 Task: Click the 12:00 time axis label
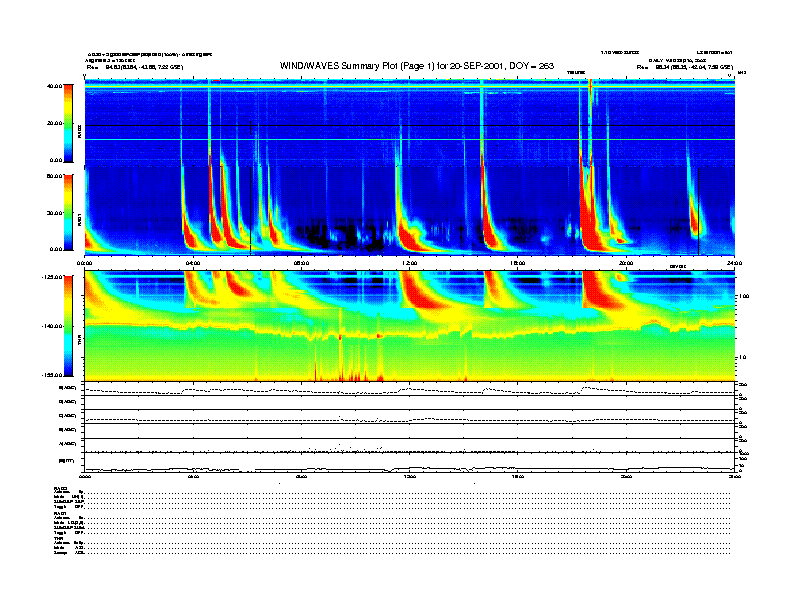[409, 263]
